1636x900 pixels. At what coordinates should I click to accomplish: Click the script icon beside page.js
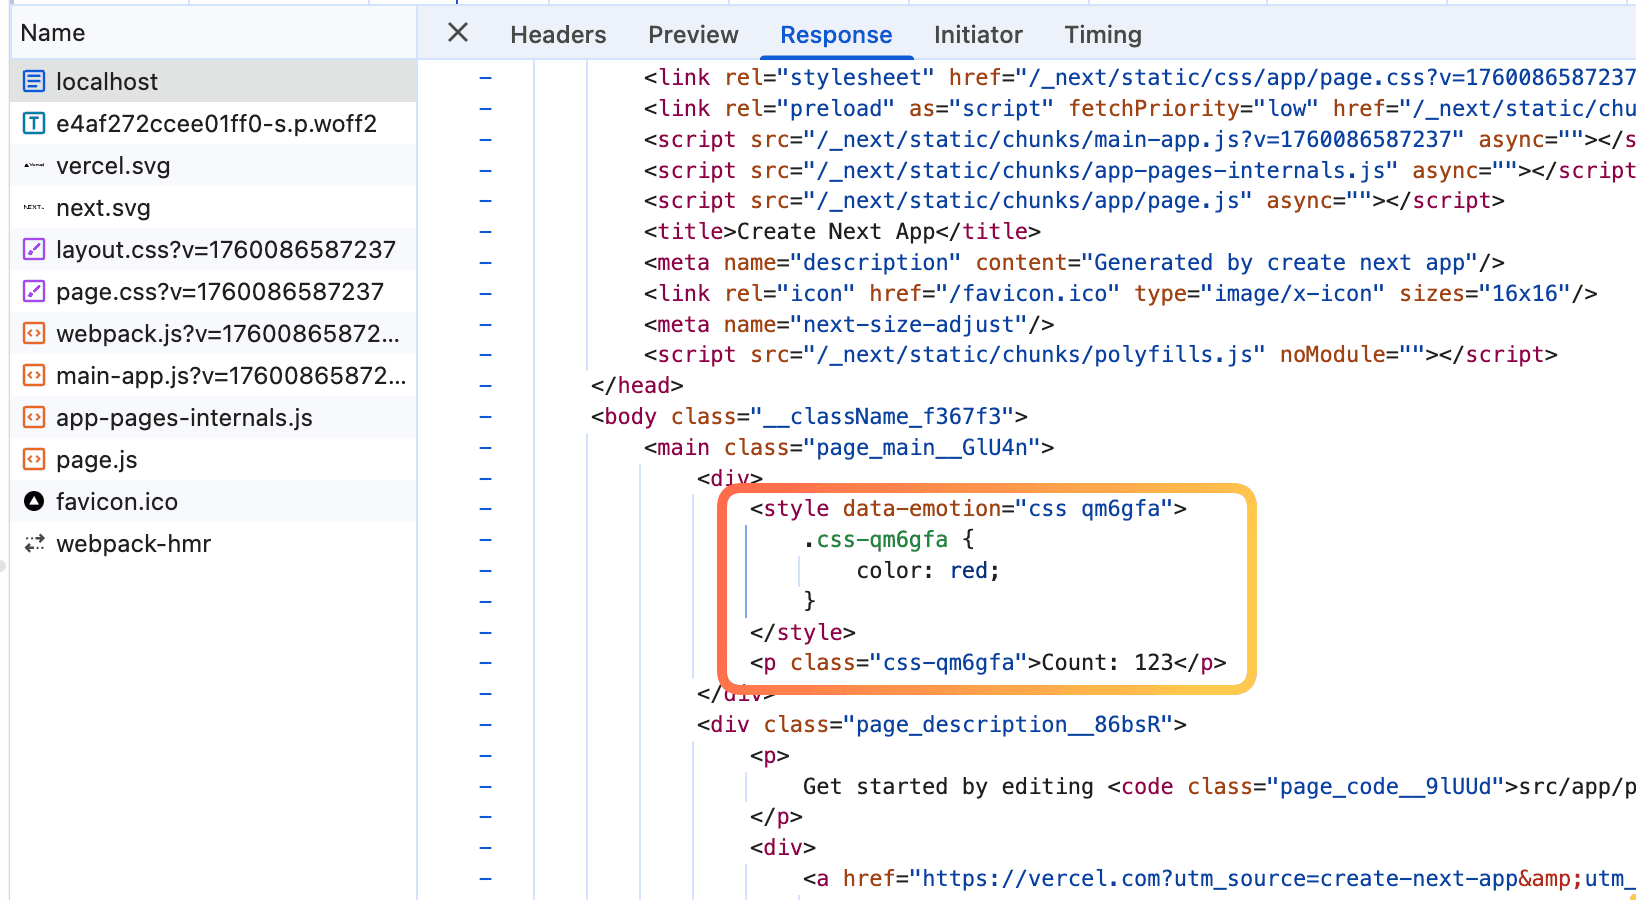[x=34, y=459]
